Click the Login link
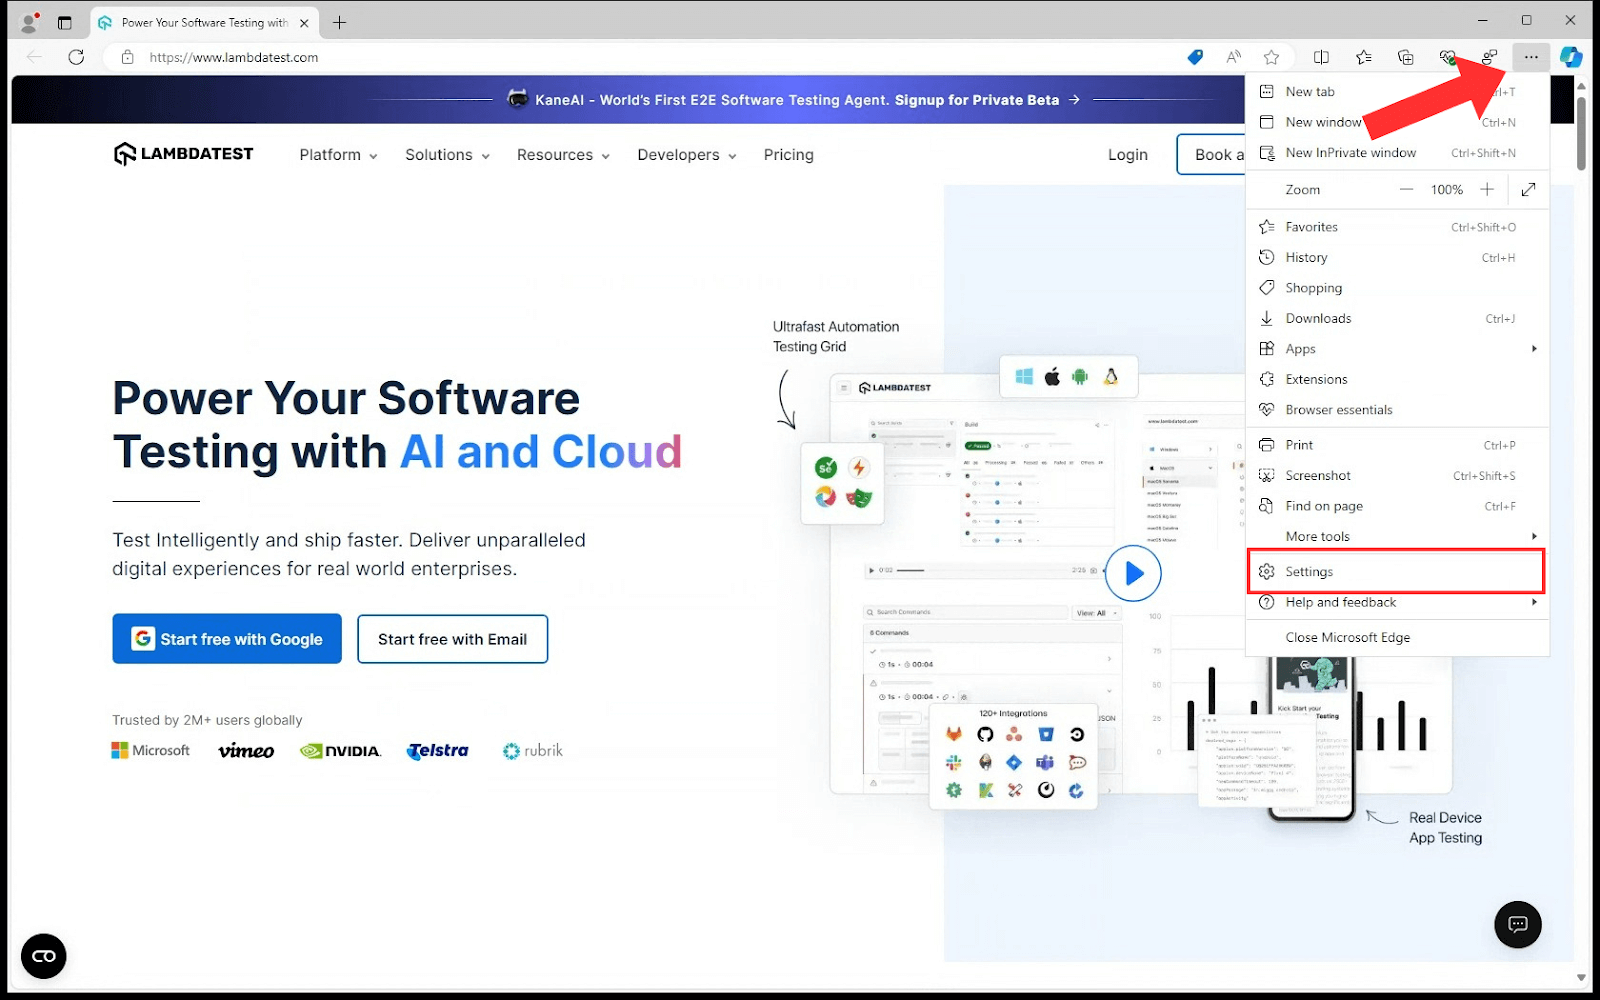The image size is (1600, 1000). coord(1127,155)
